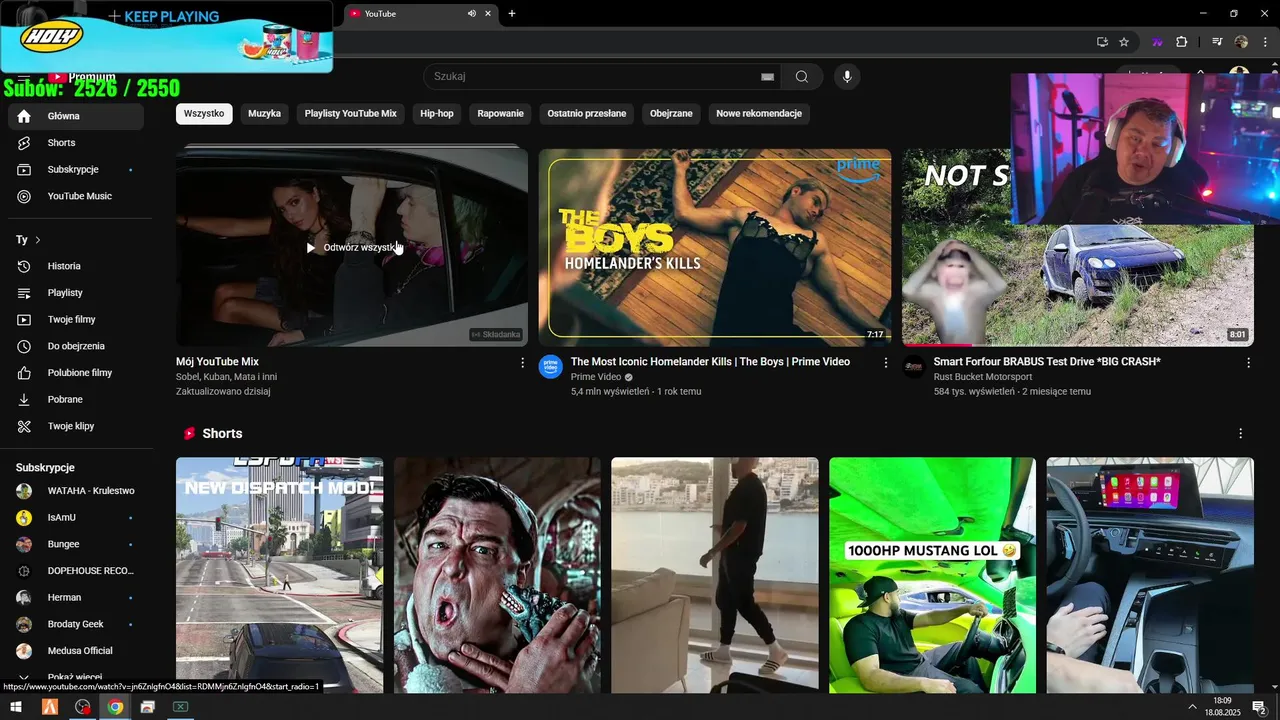Open the Homelander's Kills video thumbnail
The width and height of the screenshot is (1280, 720).
(715, 248)
